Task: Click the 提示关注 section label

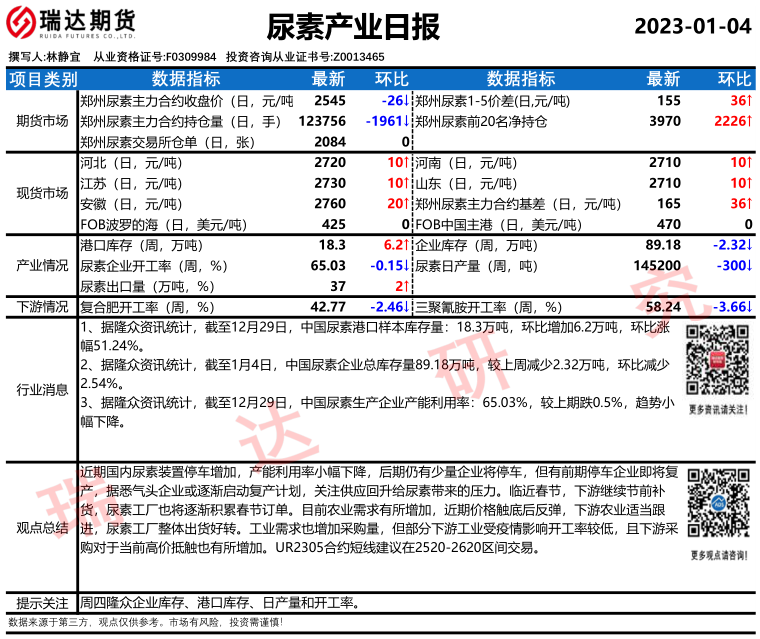Action: (x=42, y=603)
